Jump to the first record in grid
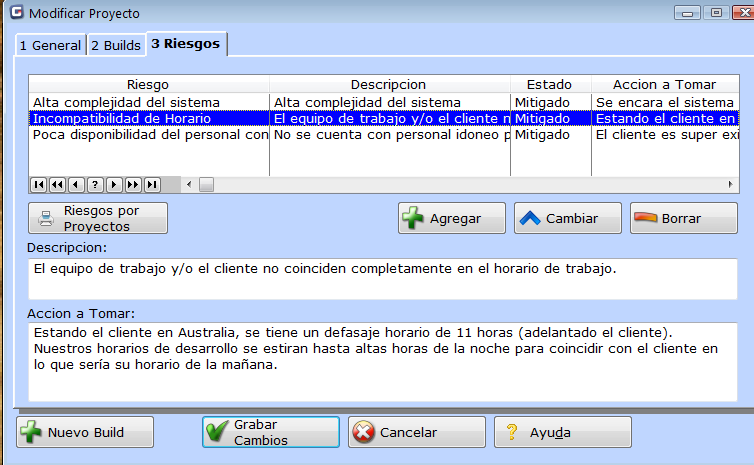Image resolution: width=754 pixels, height=465 pixels. click(39, 184)
